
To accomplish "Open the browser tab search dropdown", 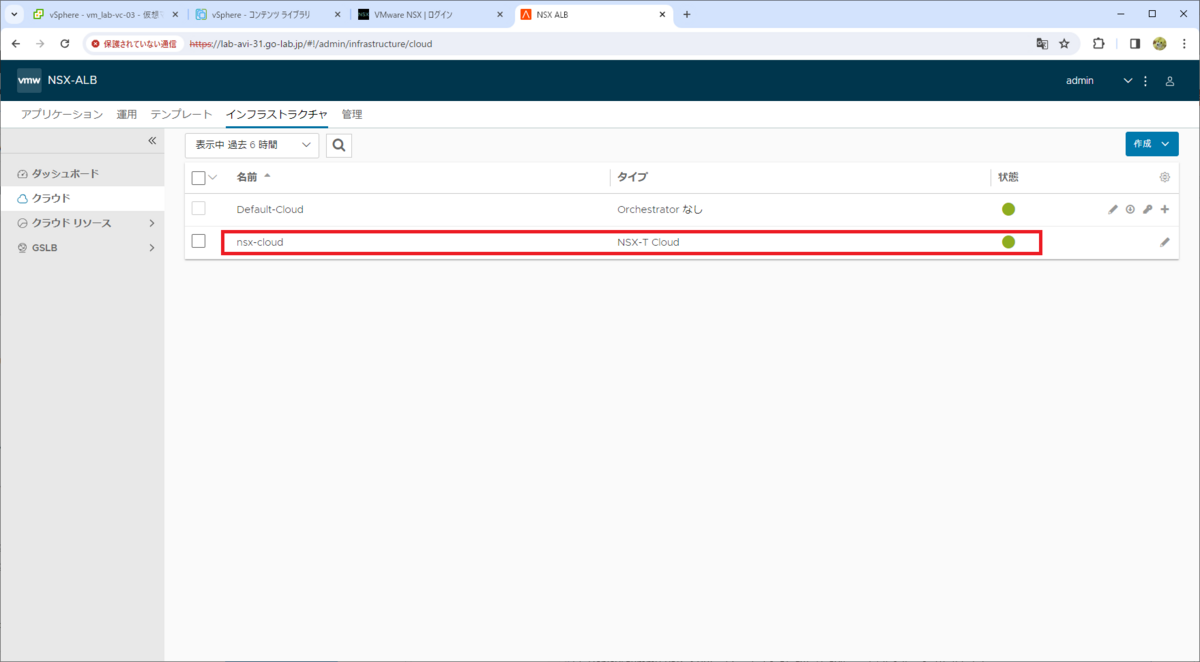I will coord(15,14).
